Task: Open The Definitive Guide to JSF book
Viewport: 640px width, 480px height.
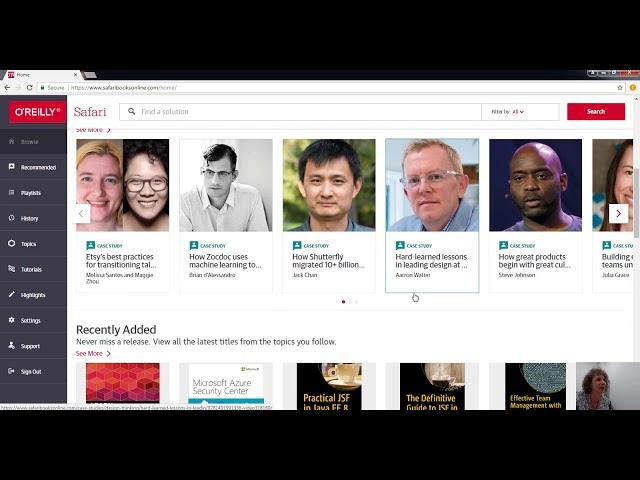Action: (x=432, y=386)
